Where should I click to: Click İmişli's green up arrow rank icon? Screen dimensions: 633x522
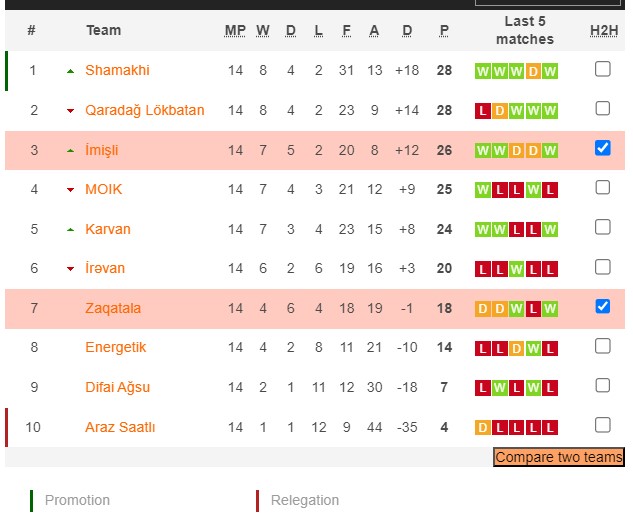(x=70, y=151)
